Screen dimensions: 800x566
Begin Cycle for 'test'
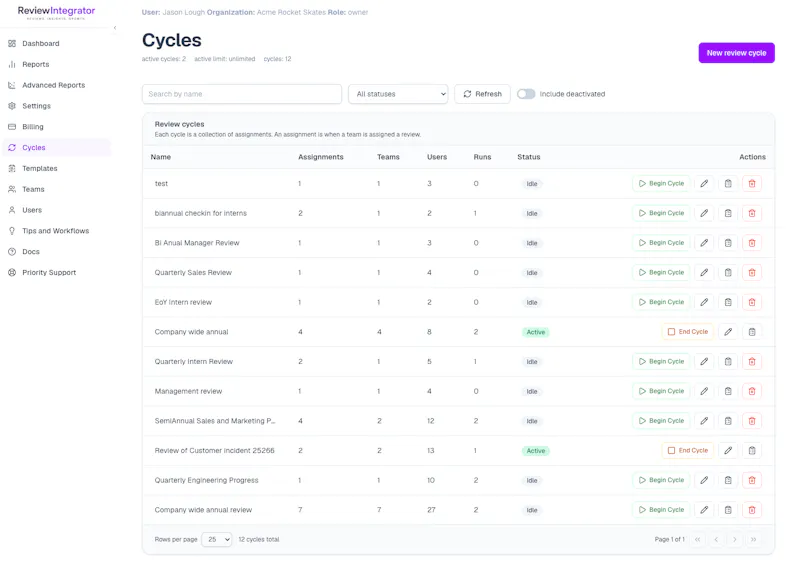pyautogui.click(x=661, y=184)
